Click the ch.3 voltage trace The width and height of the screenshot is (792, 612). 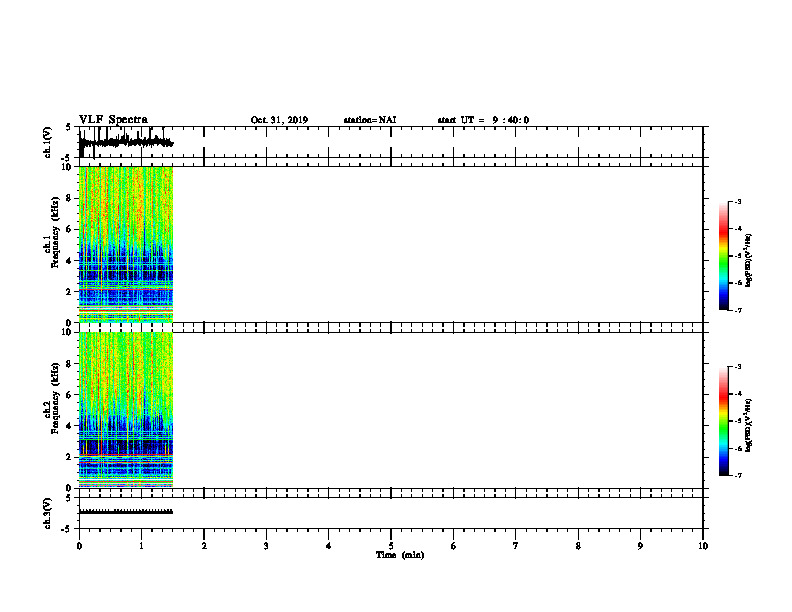126,512
